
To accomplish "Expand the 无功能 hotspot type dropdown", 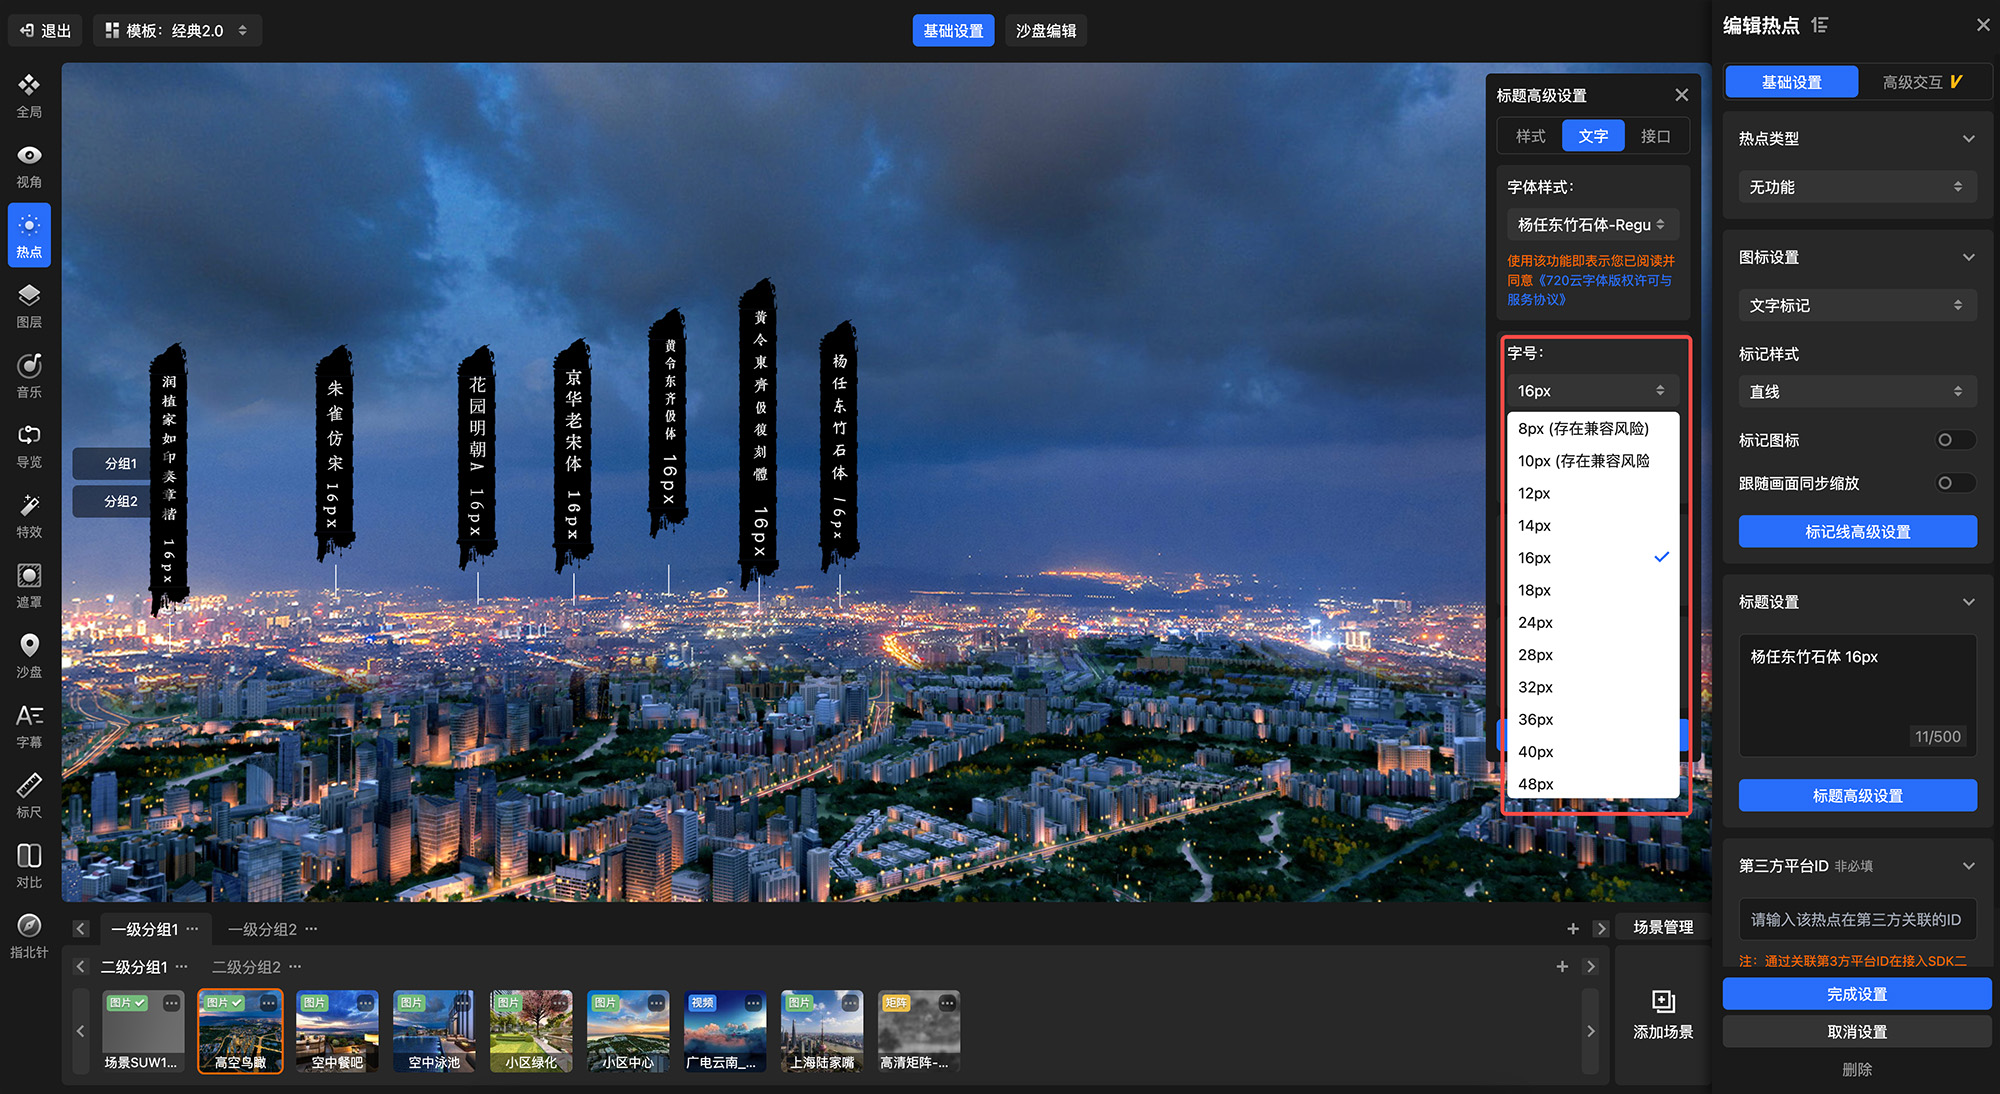I will tap(1856, 187).
